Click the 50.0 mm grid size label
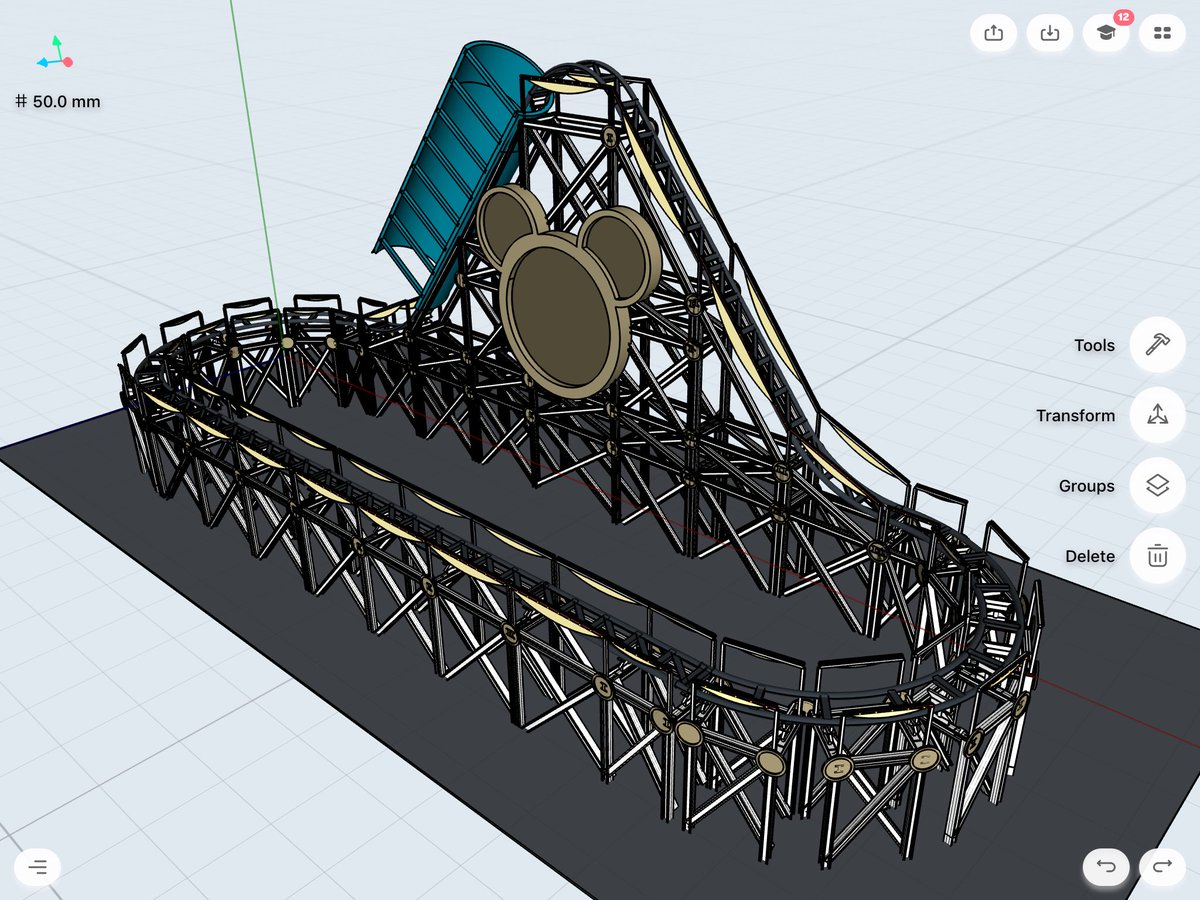The width and height of the screenshot is (1200, 900). tap(58, 101)
